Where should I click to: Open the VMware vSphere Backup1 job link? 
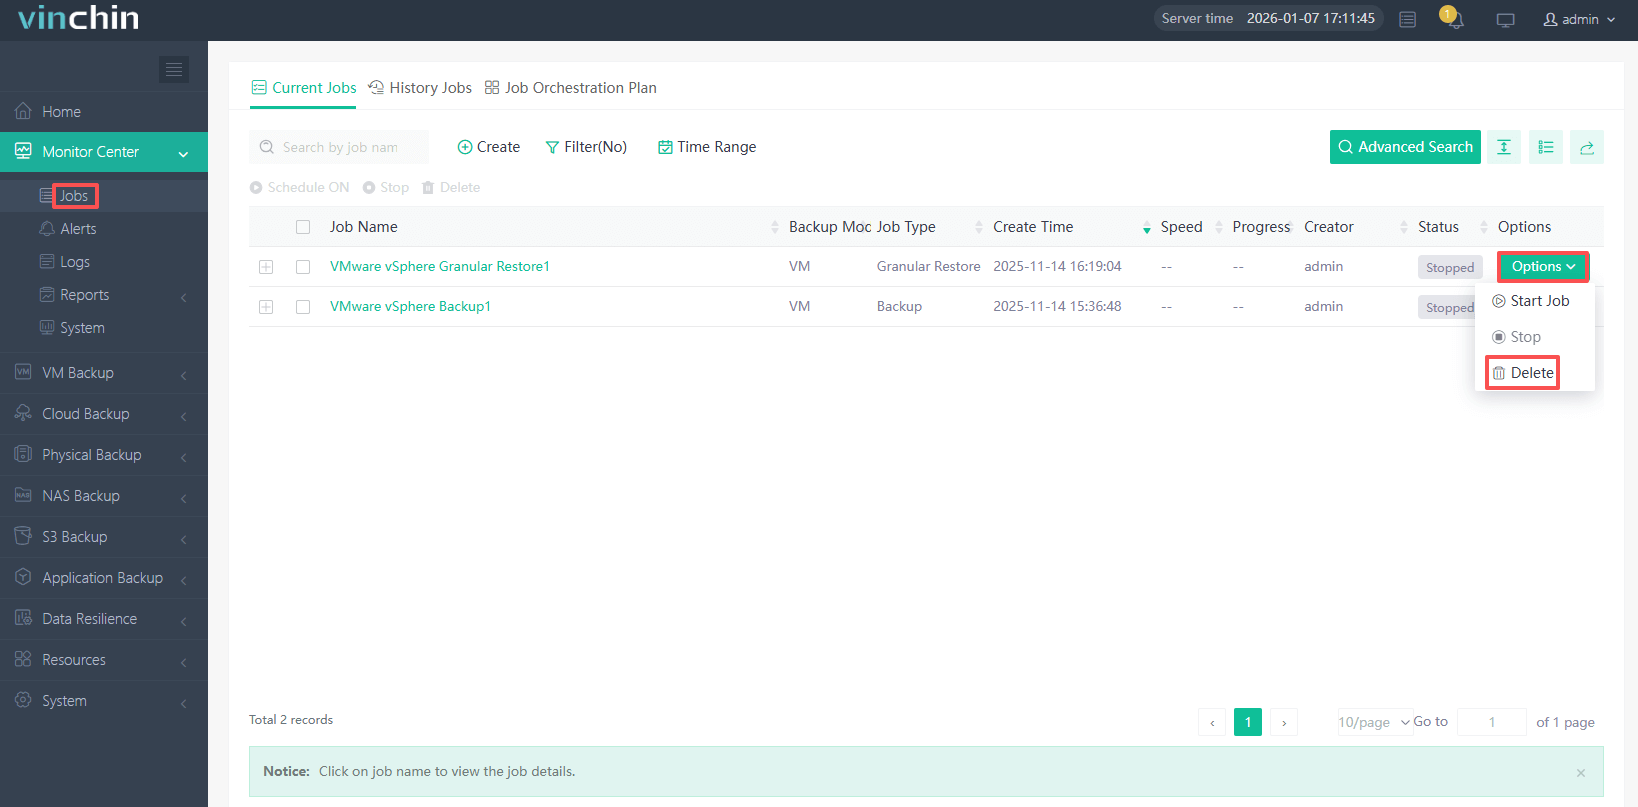click(x=410, y=307)
